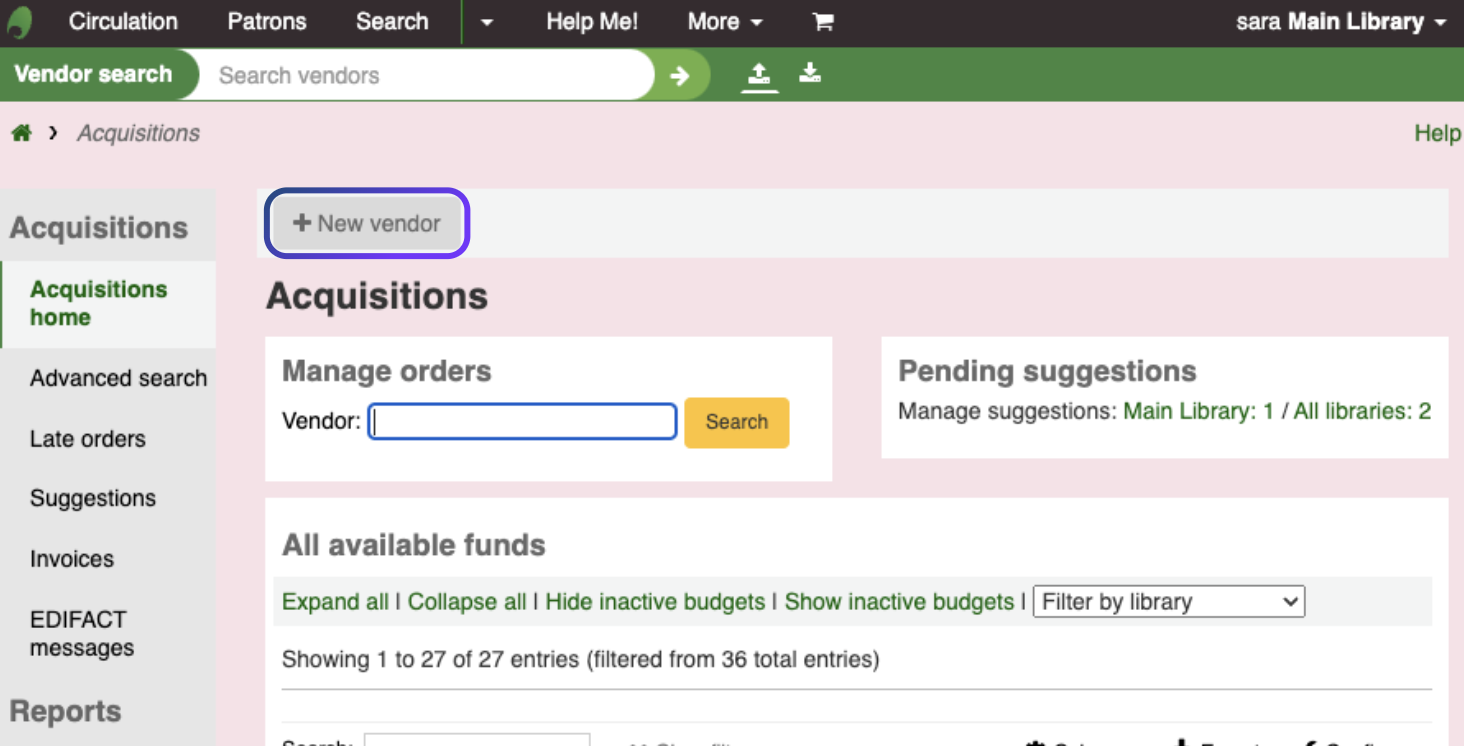Screen dimensions: 1464x746
Task: Switch to check-out search icon
Action: tap(760, 74)
